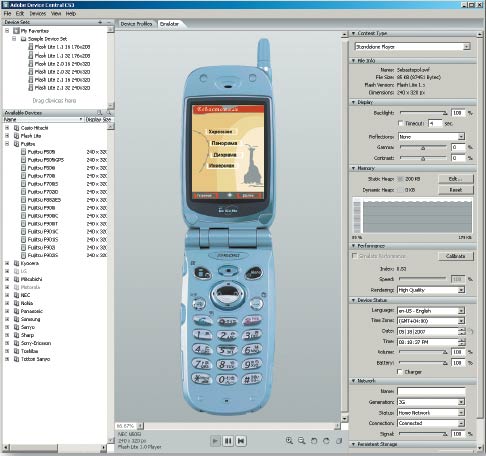Image resolution: width=486 pixels, height=456 pixels.
Task: Rotate the device counterclockwise
Action: pyautogui.click(x=314, y=441)
